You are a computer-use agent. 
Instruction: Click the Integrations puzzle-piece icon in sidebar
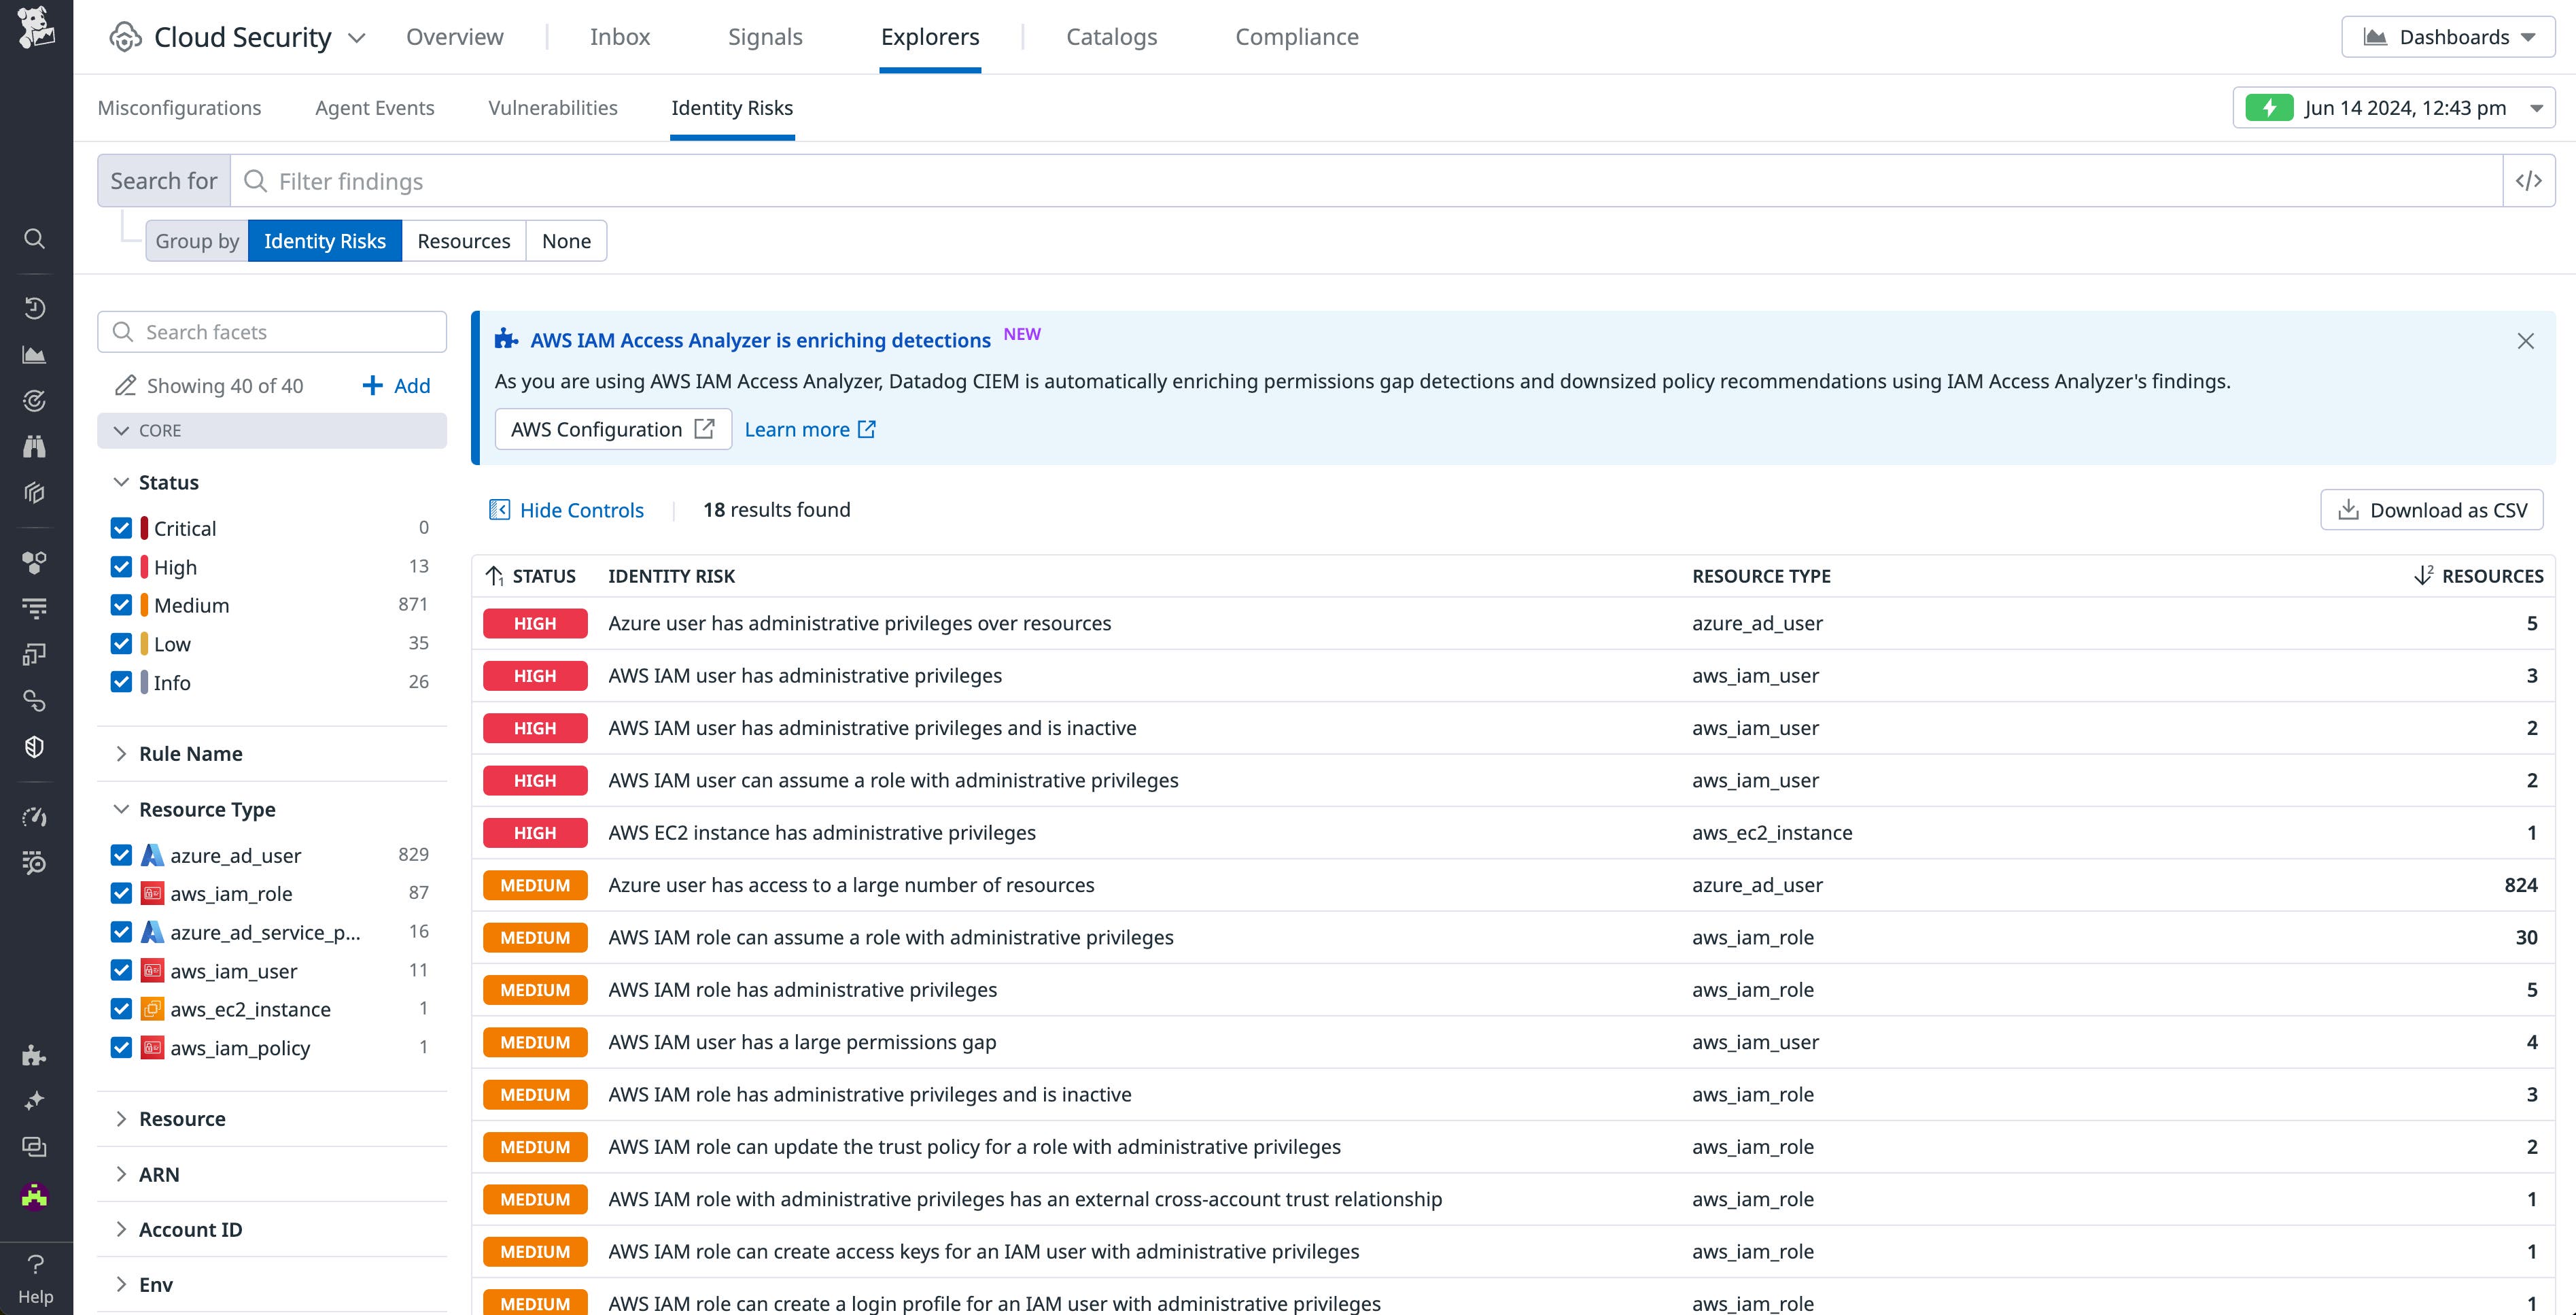tap(35, 1055)
